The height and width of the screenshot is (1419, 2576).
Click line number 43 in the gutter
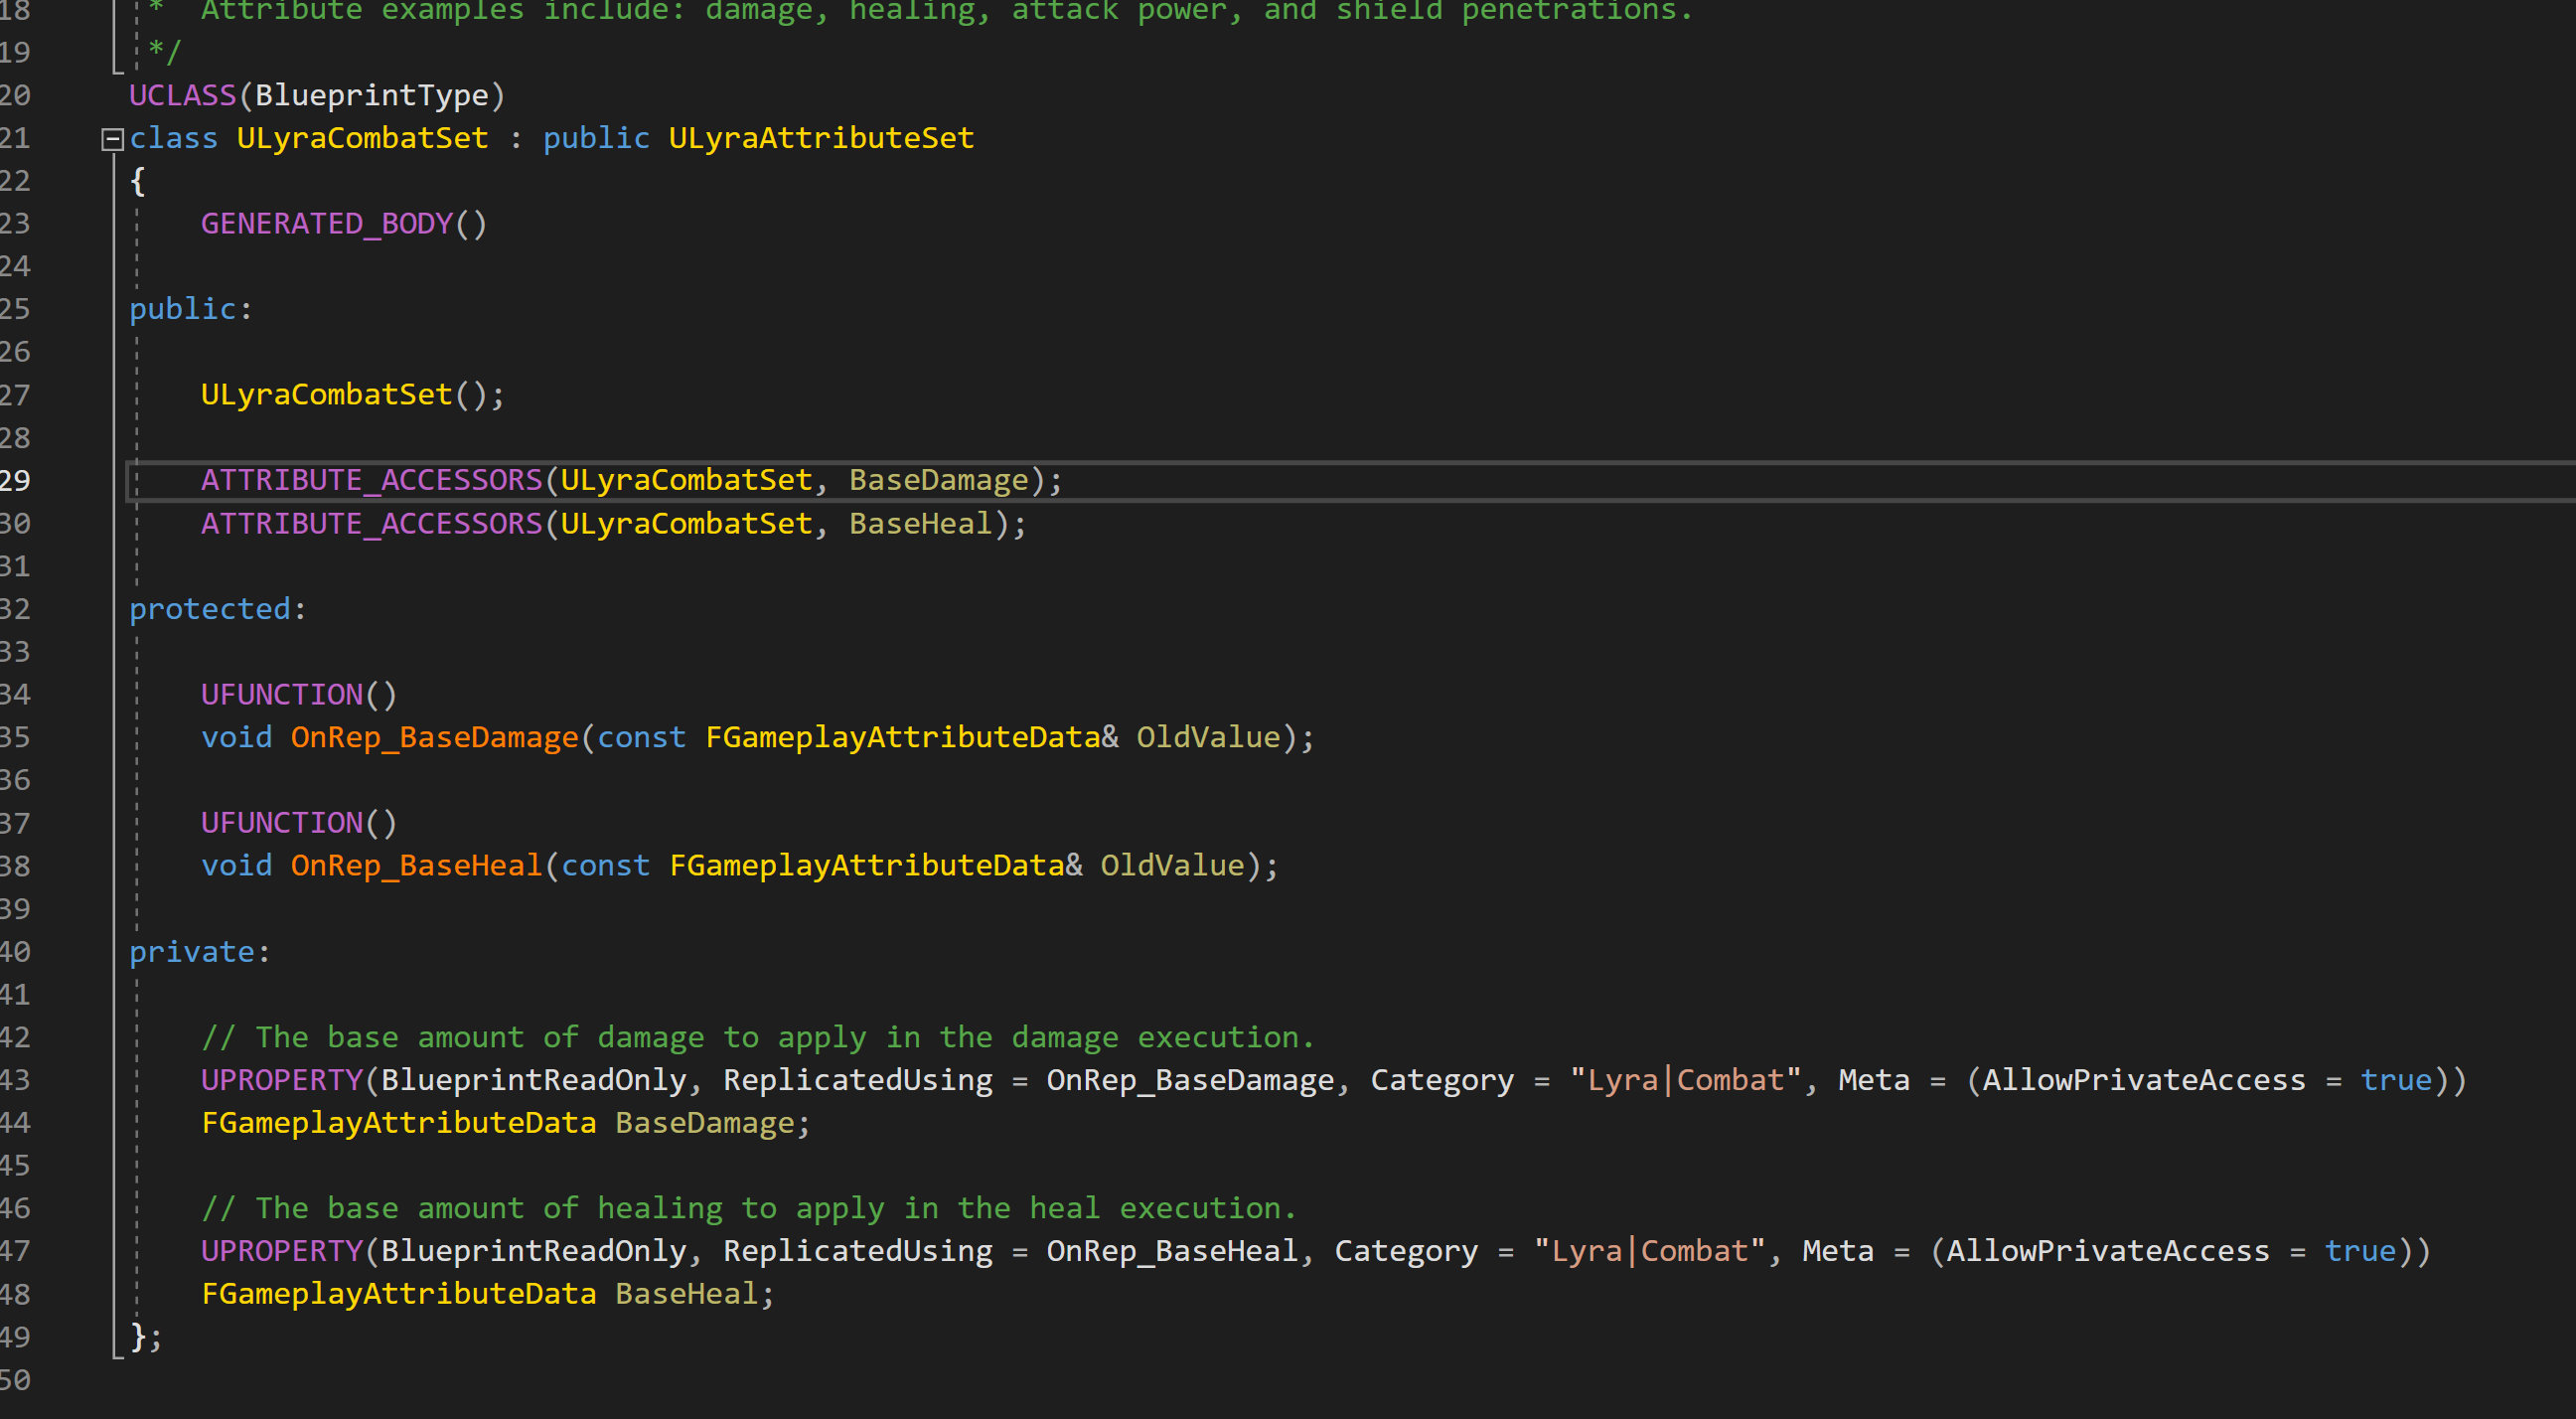15,1080
